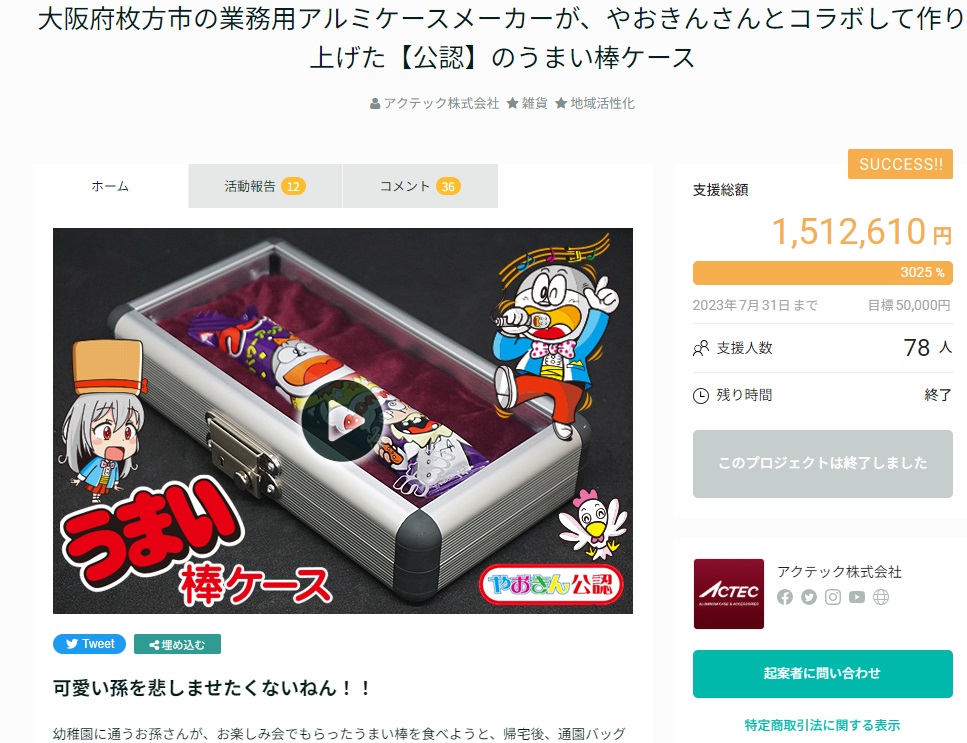Play the うまい棒ケース project video
This screenshot has height=743, width=967.
[342, 421]
